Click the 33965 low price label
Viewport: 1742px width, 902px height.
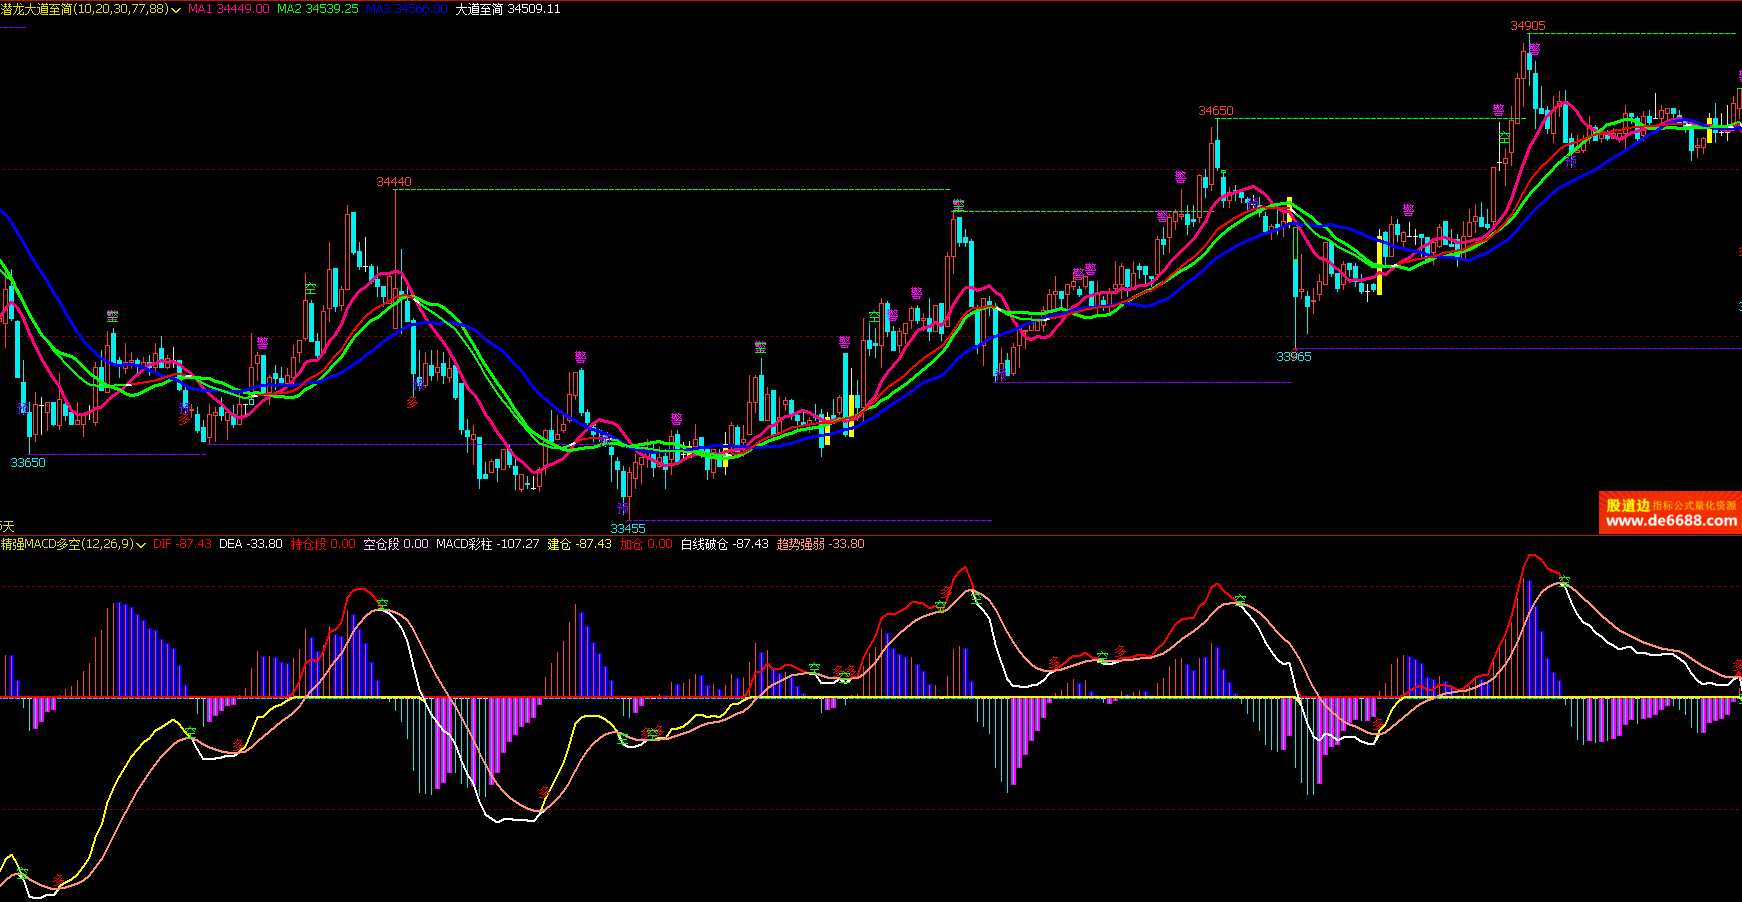click(1293, 357)
